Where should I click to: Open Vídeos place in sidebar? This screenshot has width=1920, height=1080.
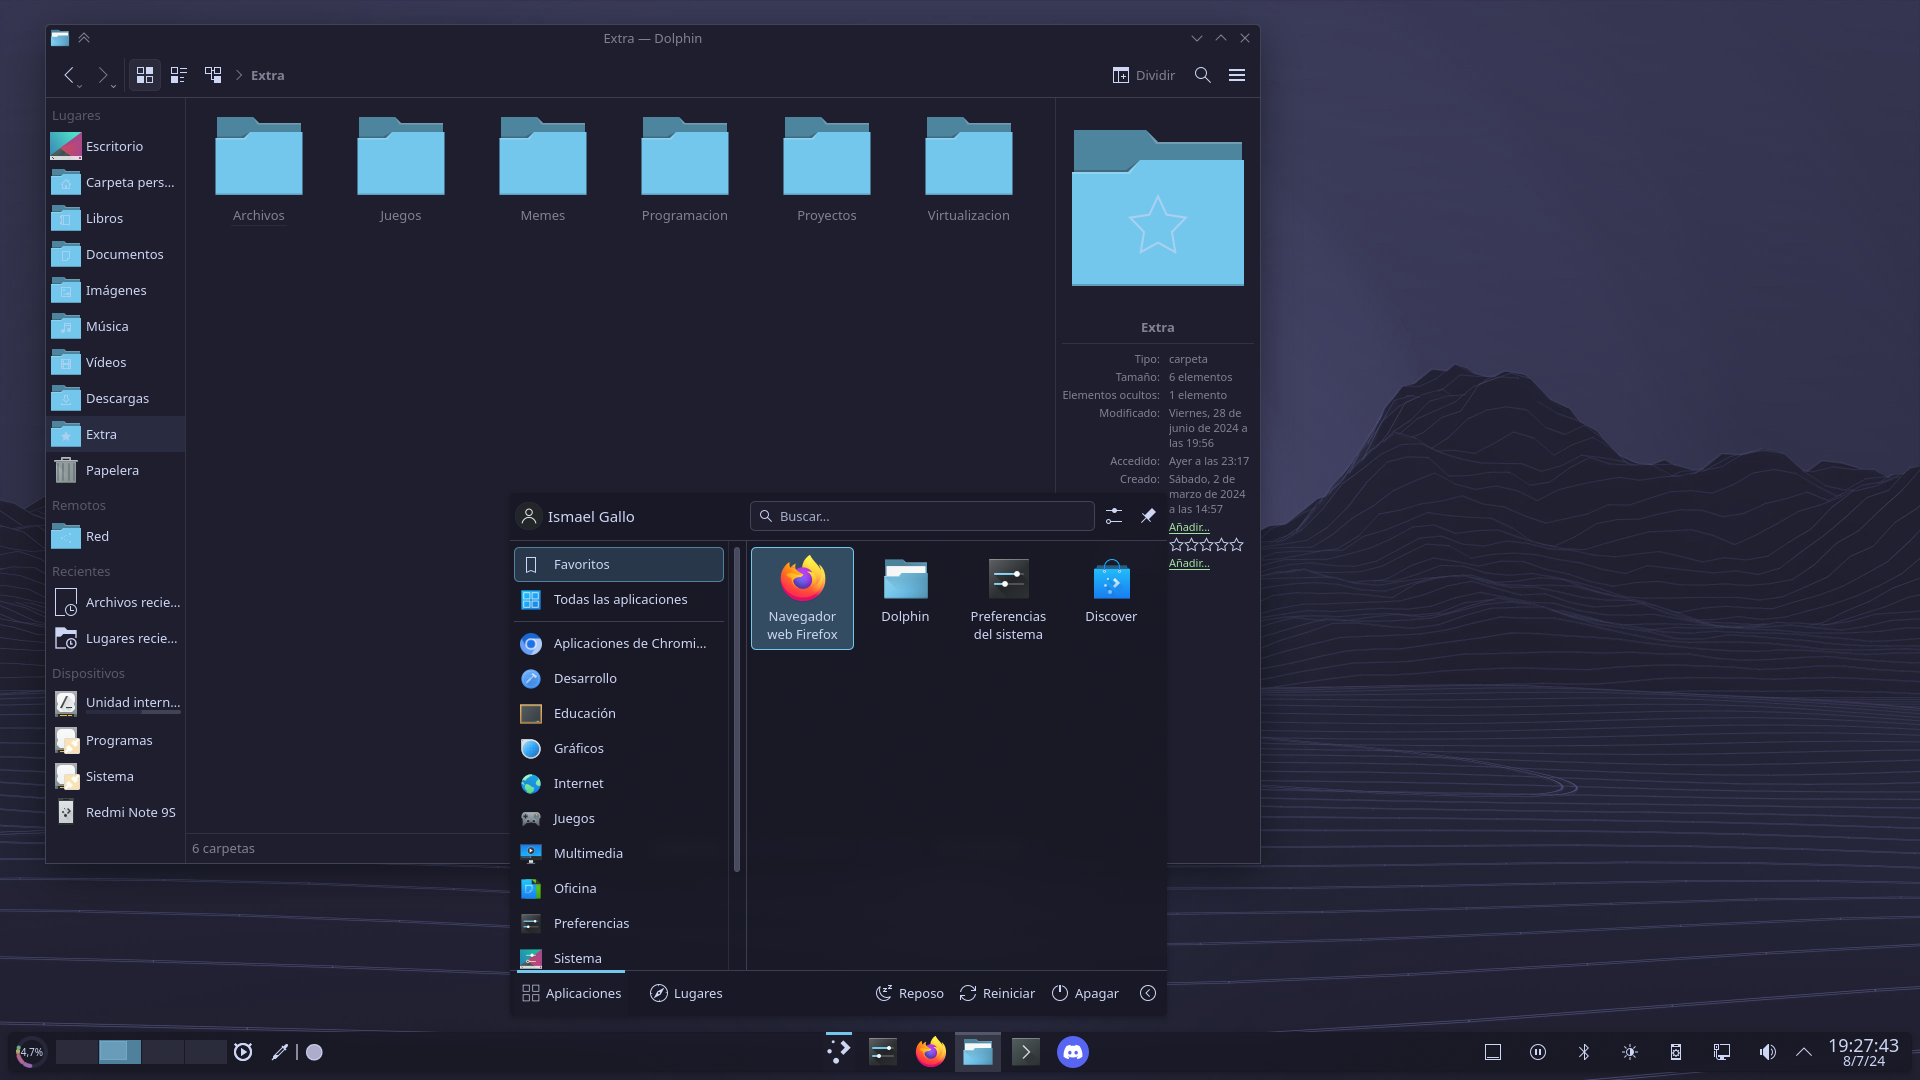pos(116,362)
